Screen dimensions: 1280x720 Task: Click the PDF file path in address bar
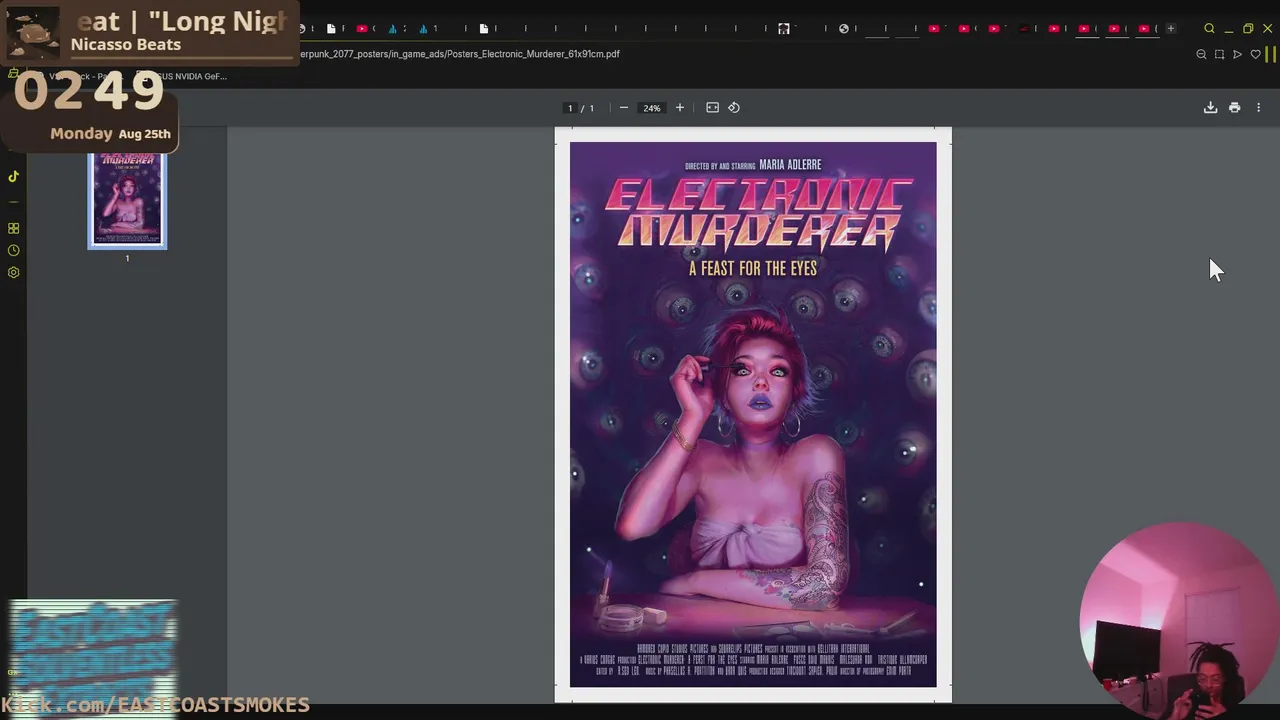pyautogui.click(x=460, y=54)
